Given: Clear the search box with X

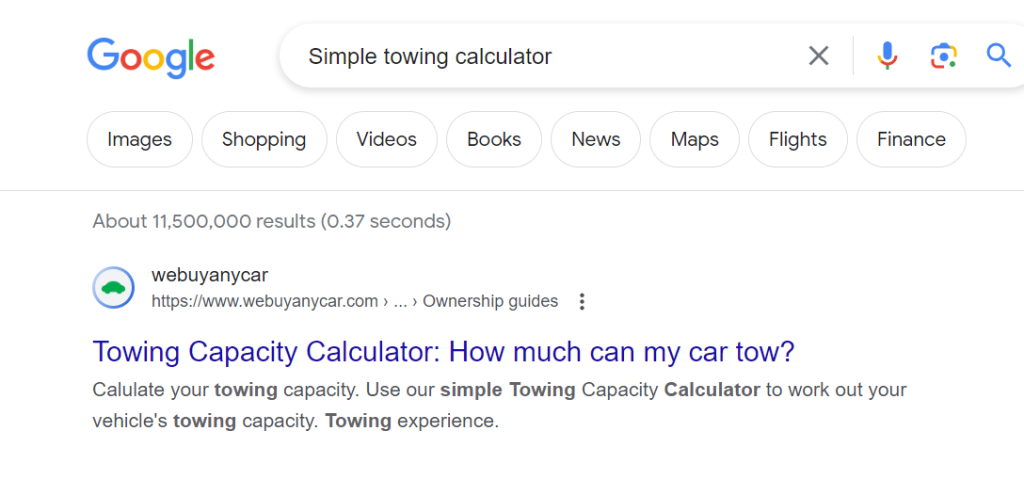Looking at the screenshot, I should tap(818, 56).
